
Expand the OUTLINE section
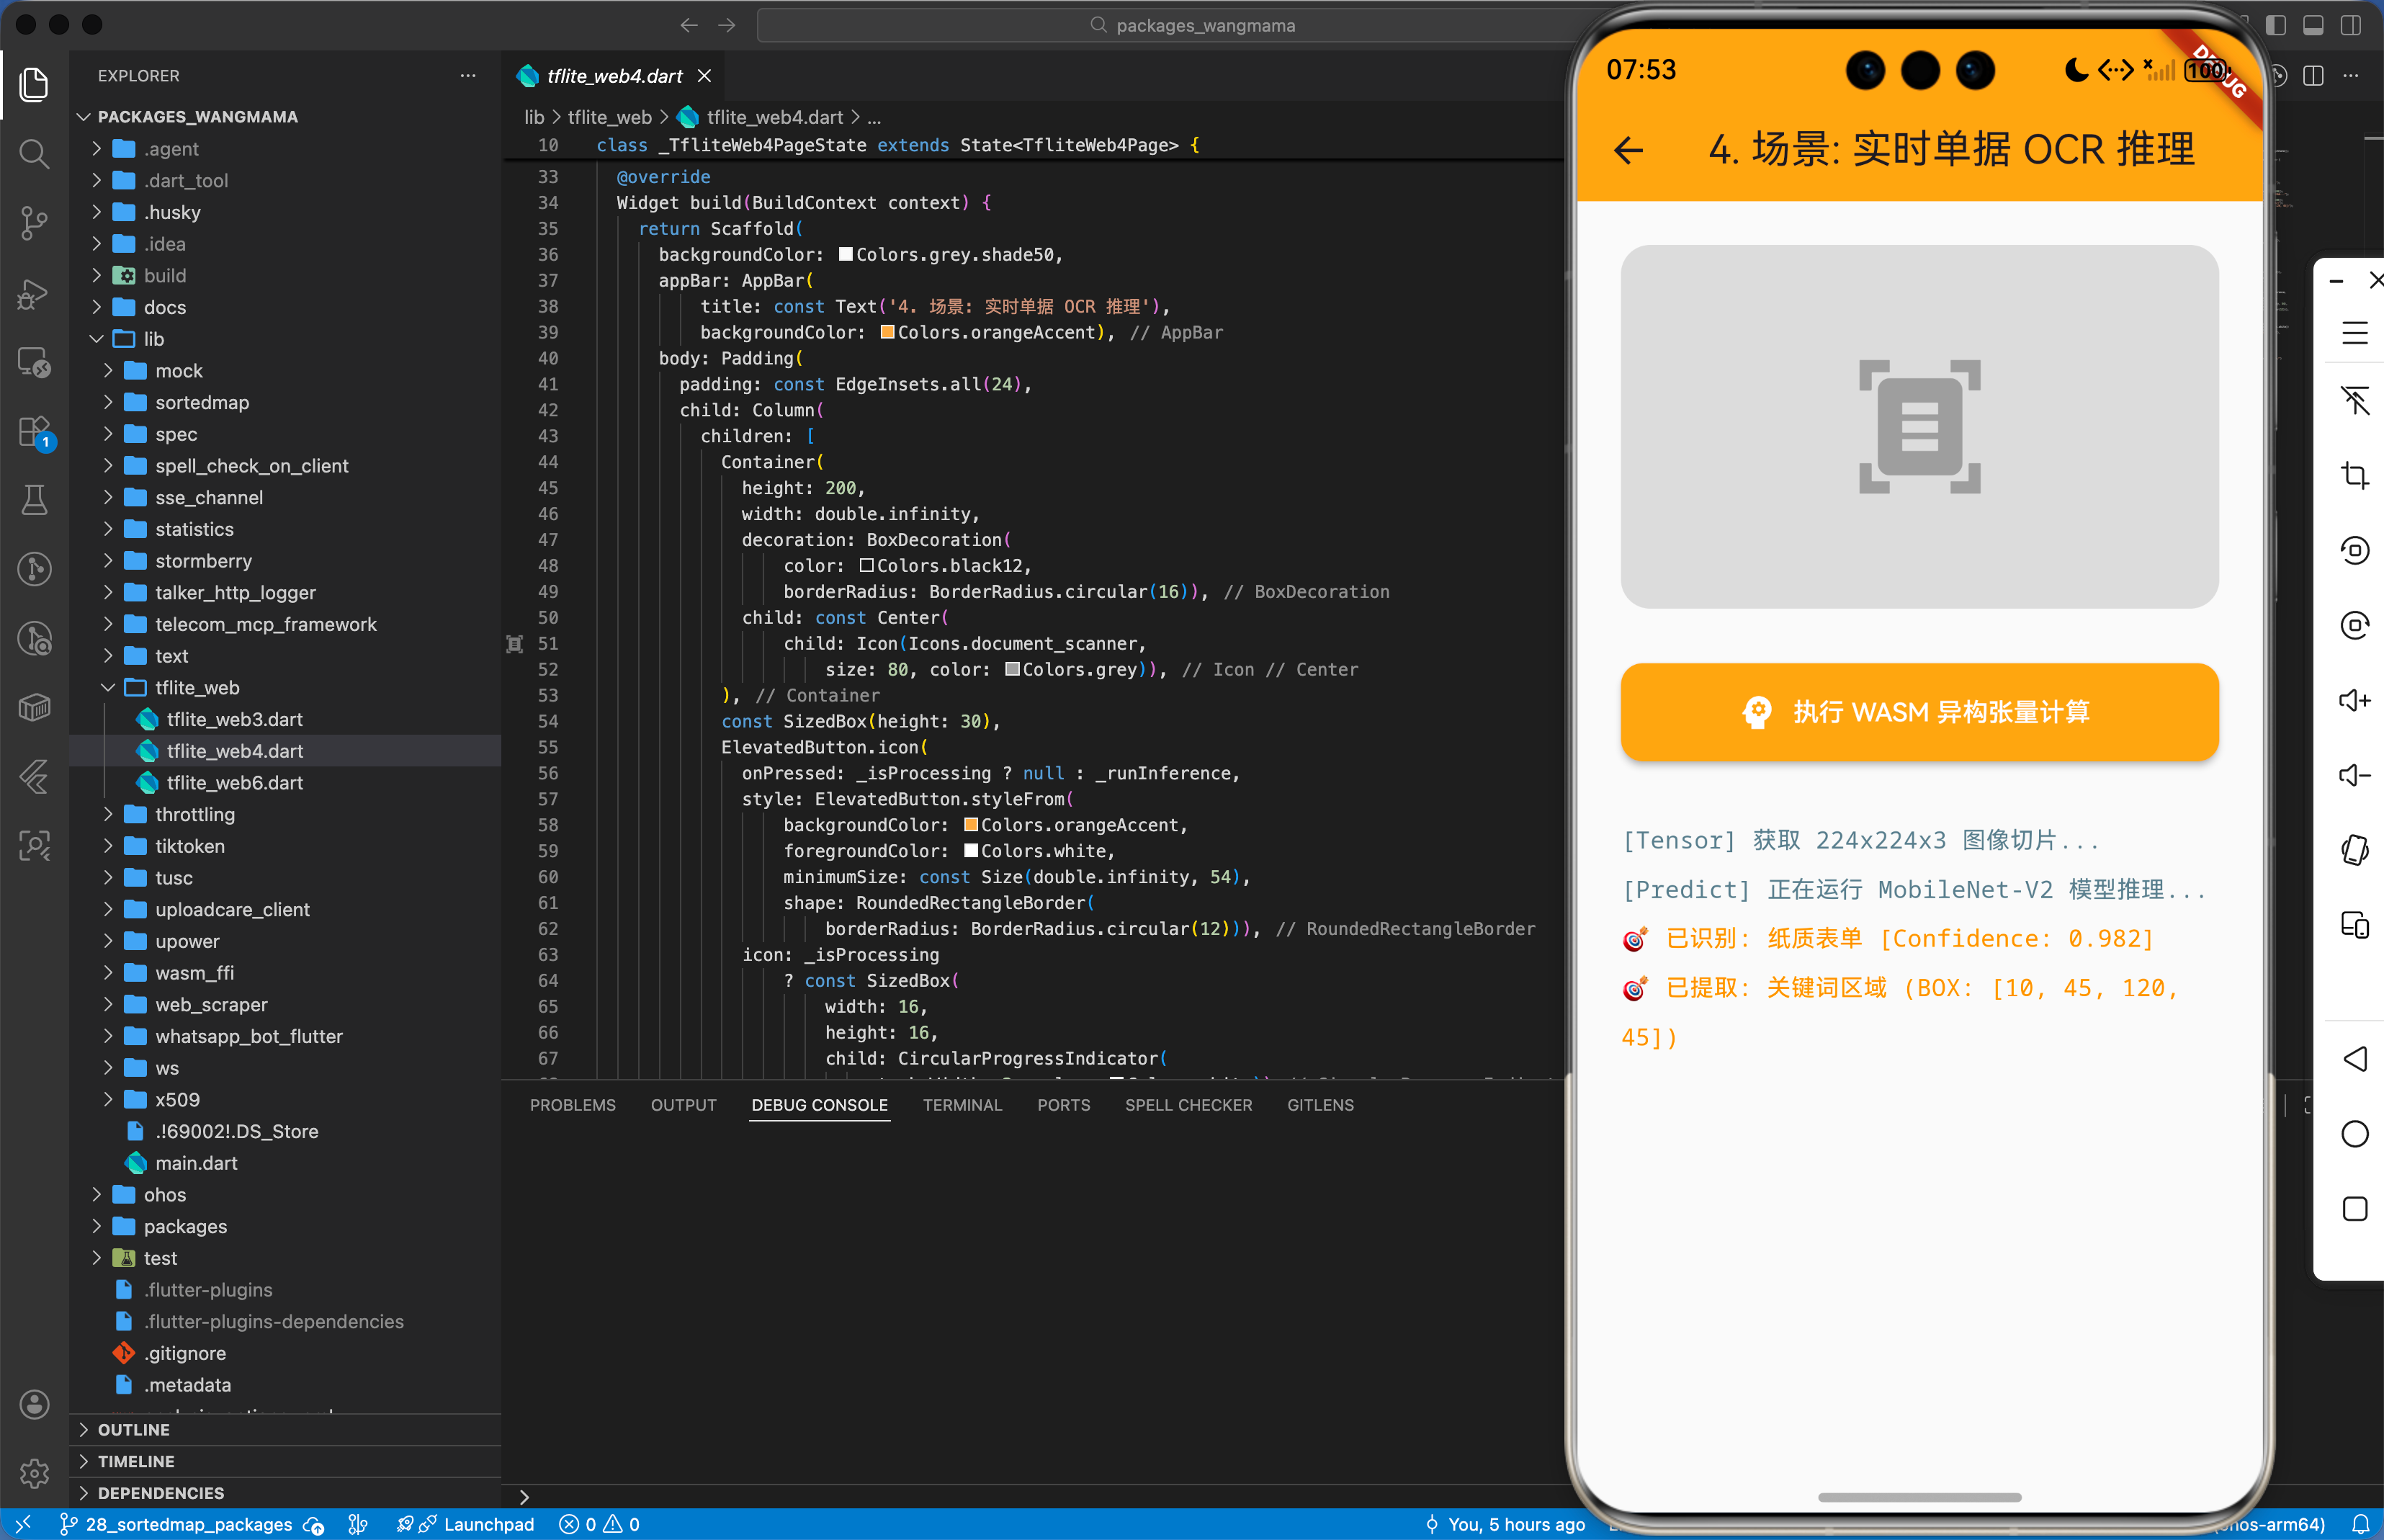click(133, 1429)
